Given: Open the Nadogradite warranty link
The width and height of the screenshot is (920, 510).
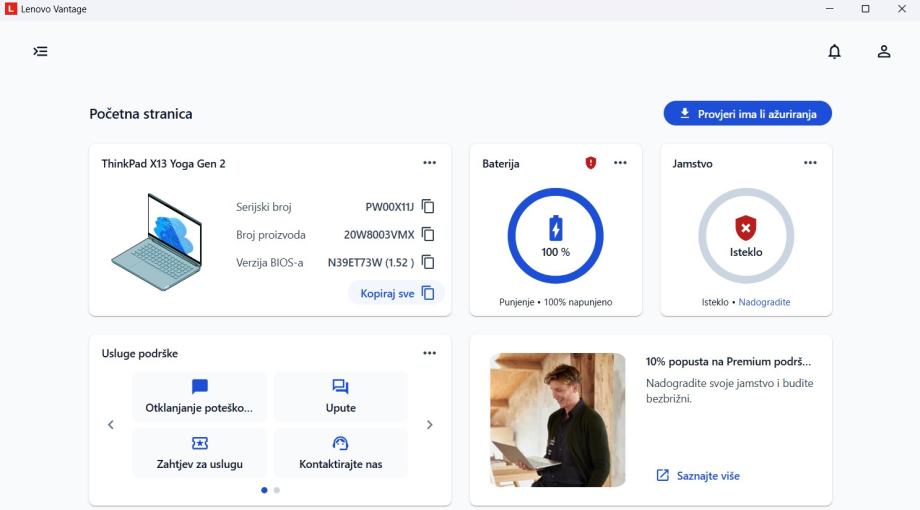Looking at the screenshot, I should point(771,301).
